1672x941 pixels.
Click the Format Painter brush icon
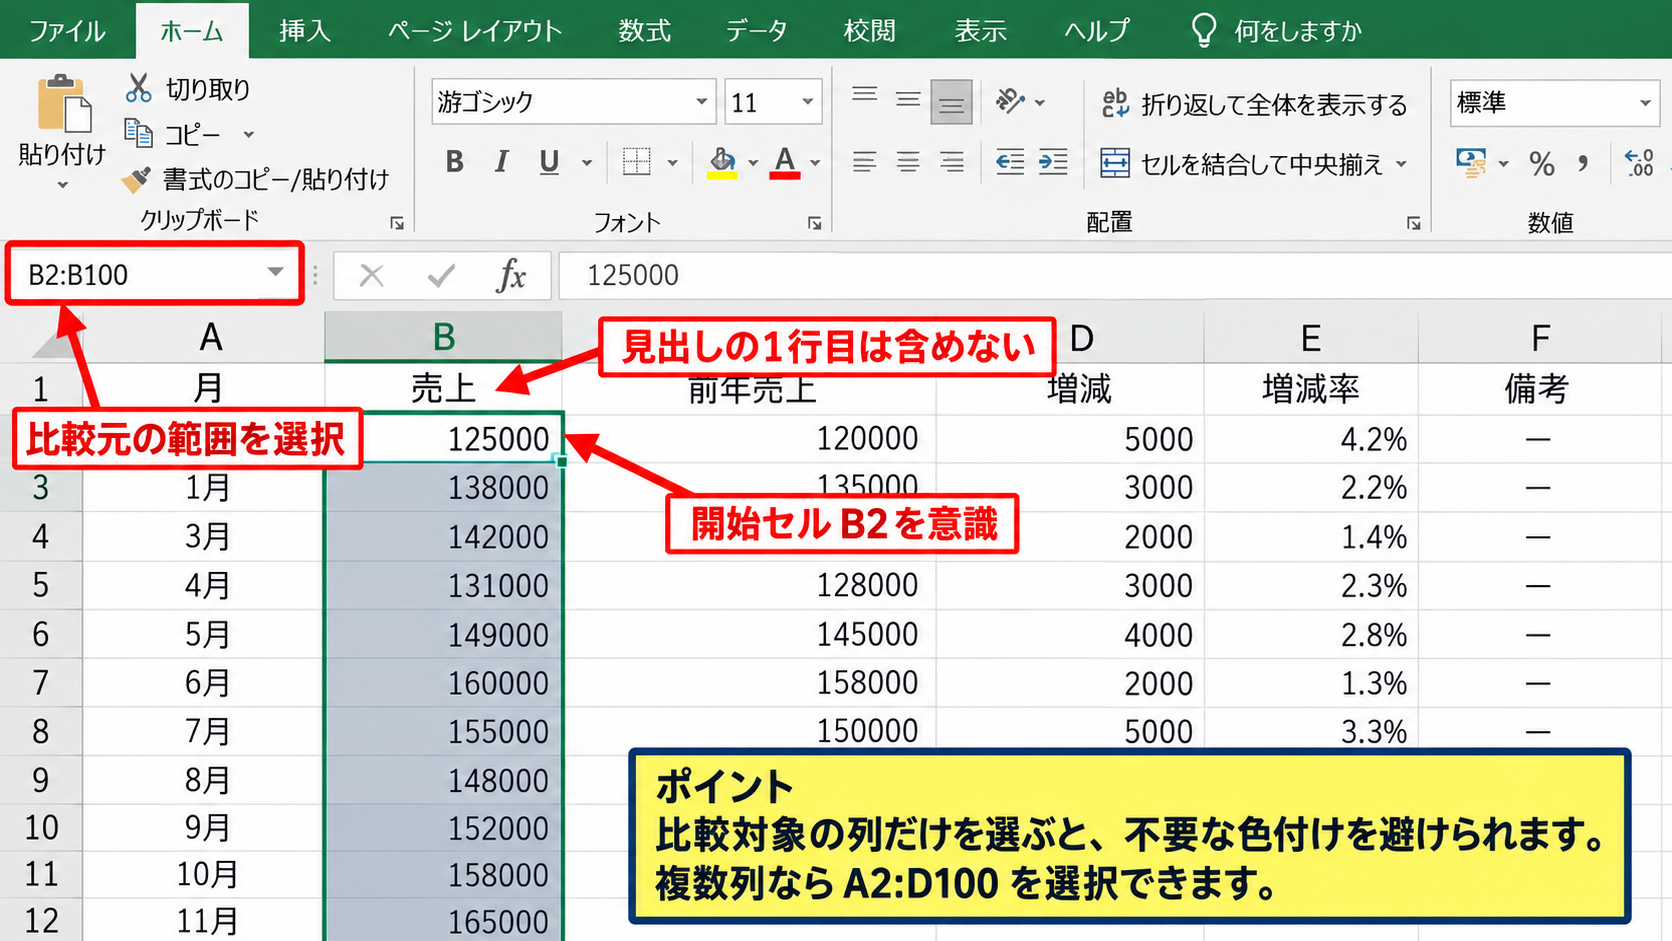click(x=136, y=179)
